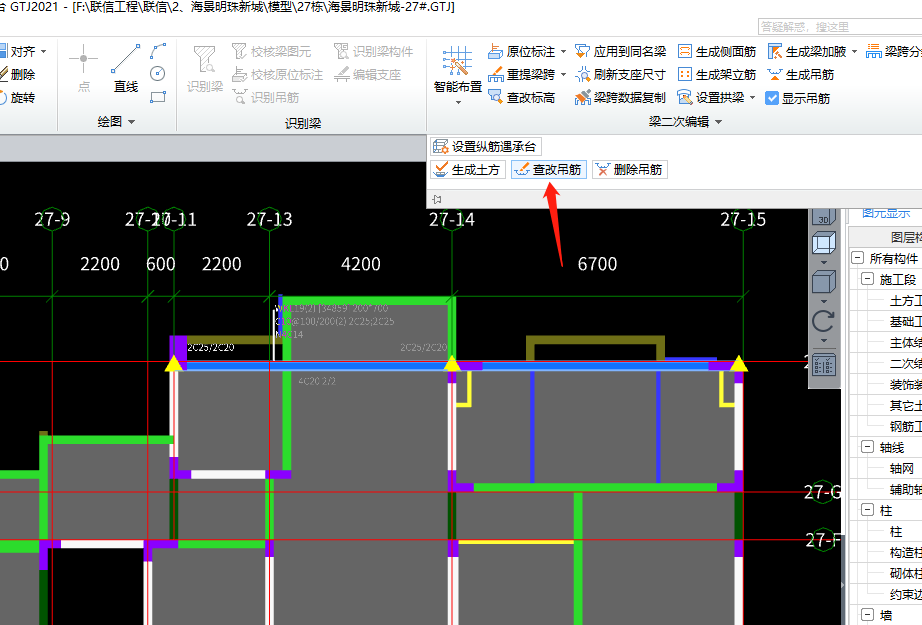This screenshot has width=922, height=625.
Task: Click the 重提梁跨 re-extract beam span tool
Action: coord(522,75)
